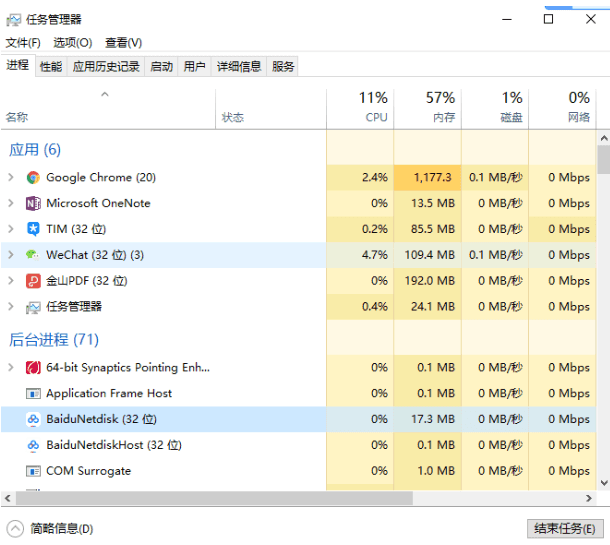Expand the WeChat process group

point(11,255)
